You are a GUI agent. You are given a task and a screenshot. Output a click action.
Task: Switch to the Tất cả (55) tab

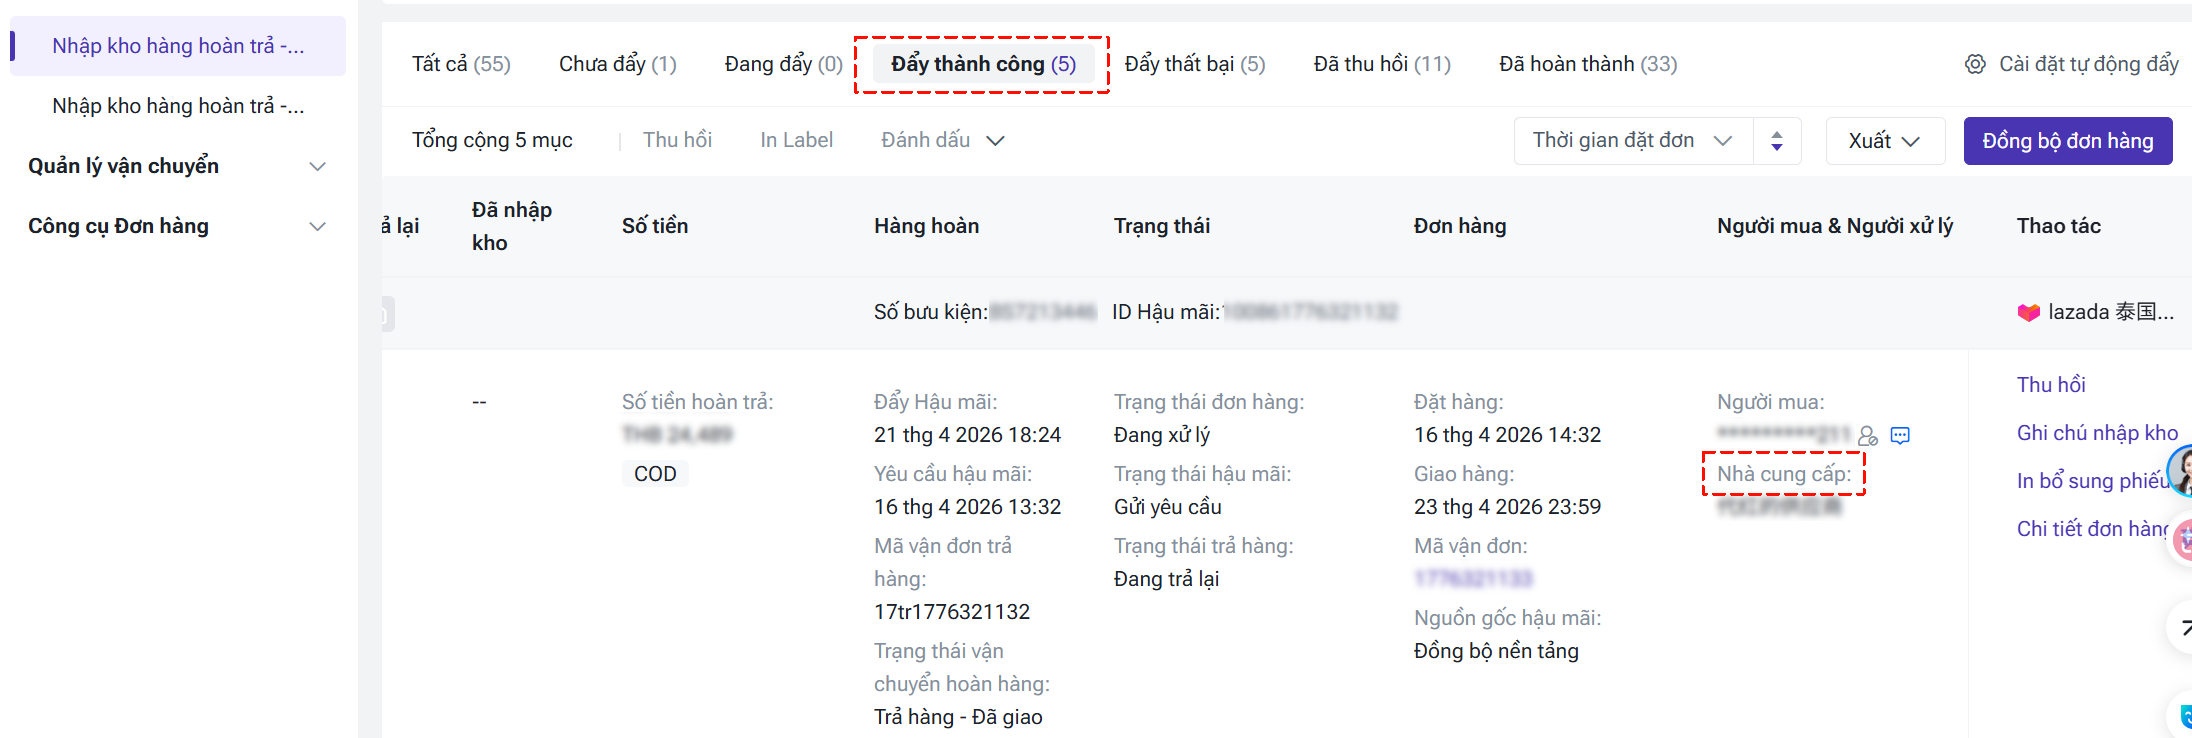[x=461, y=64]
